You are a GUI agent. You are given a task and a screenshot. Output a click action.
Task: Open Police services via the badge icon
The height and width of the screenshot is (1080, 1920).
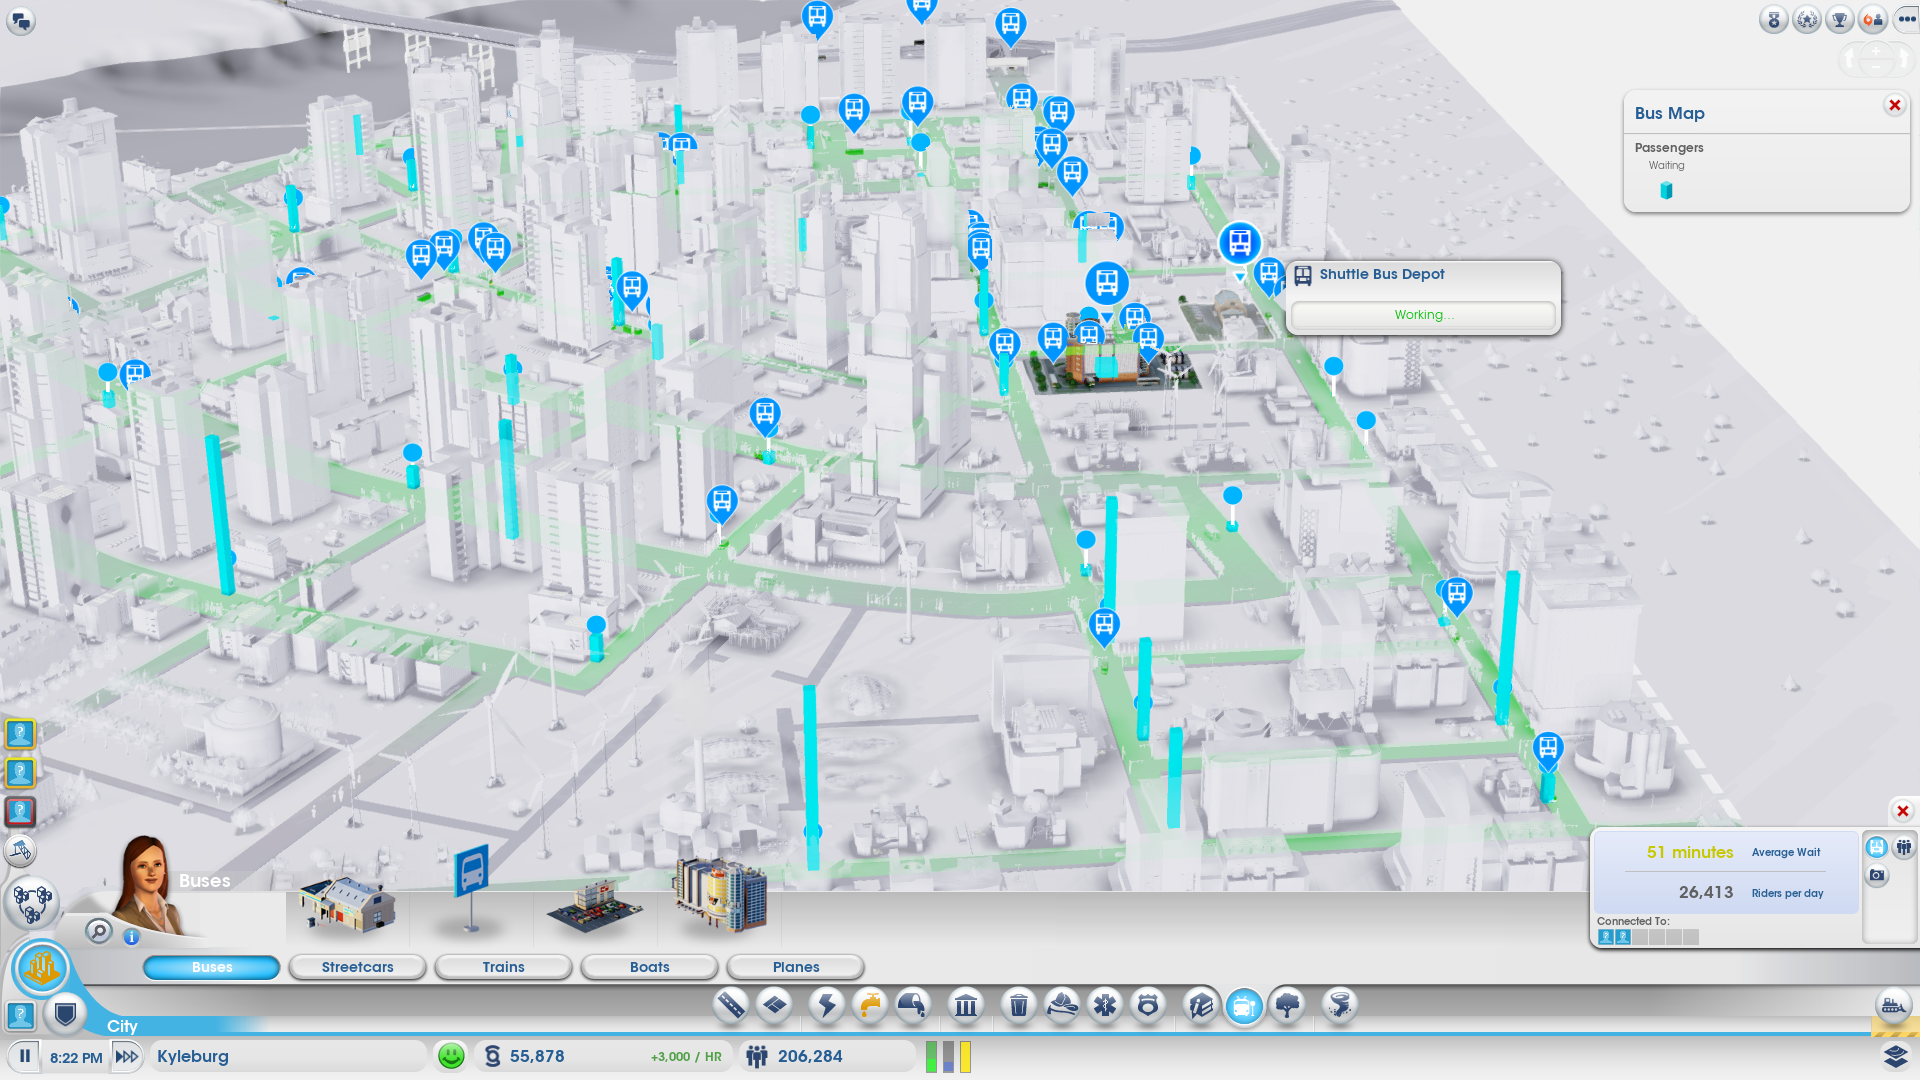(1148, 1006)
